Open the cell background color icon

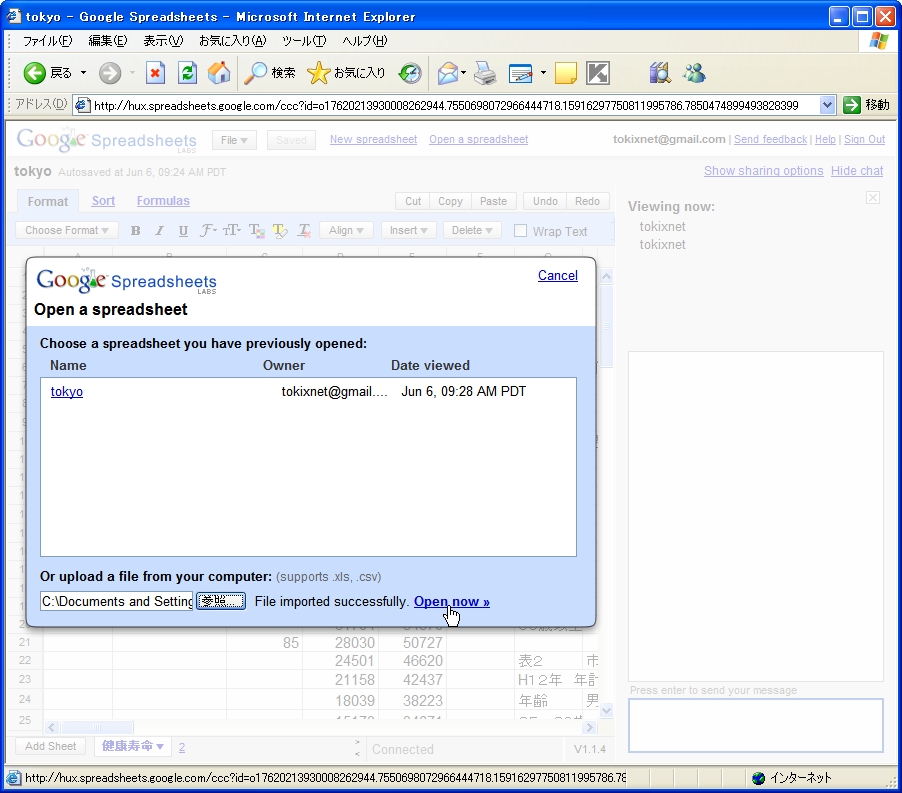tap(280, 231)
